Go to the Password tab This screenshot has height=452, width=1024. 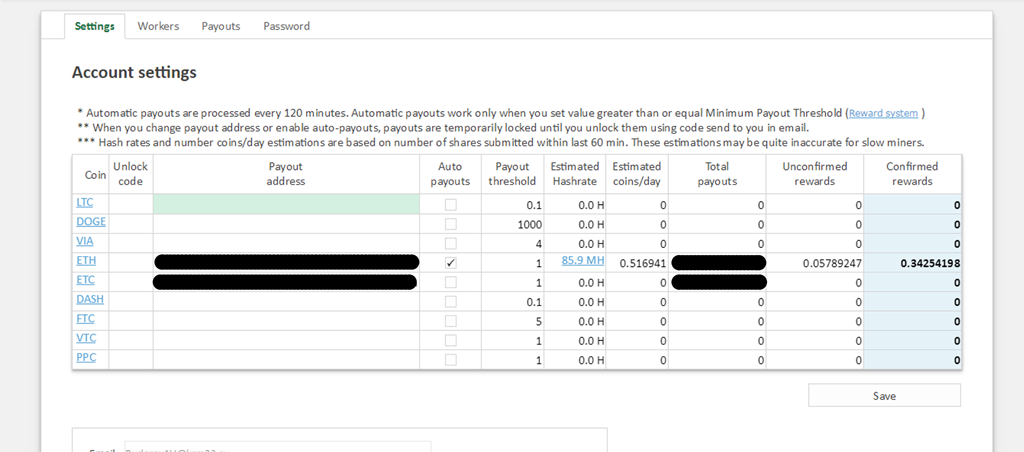tap(286, 26)
